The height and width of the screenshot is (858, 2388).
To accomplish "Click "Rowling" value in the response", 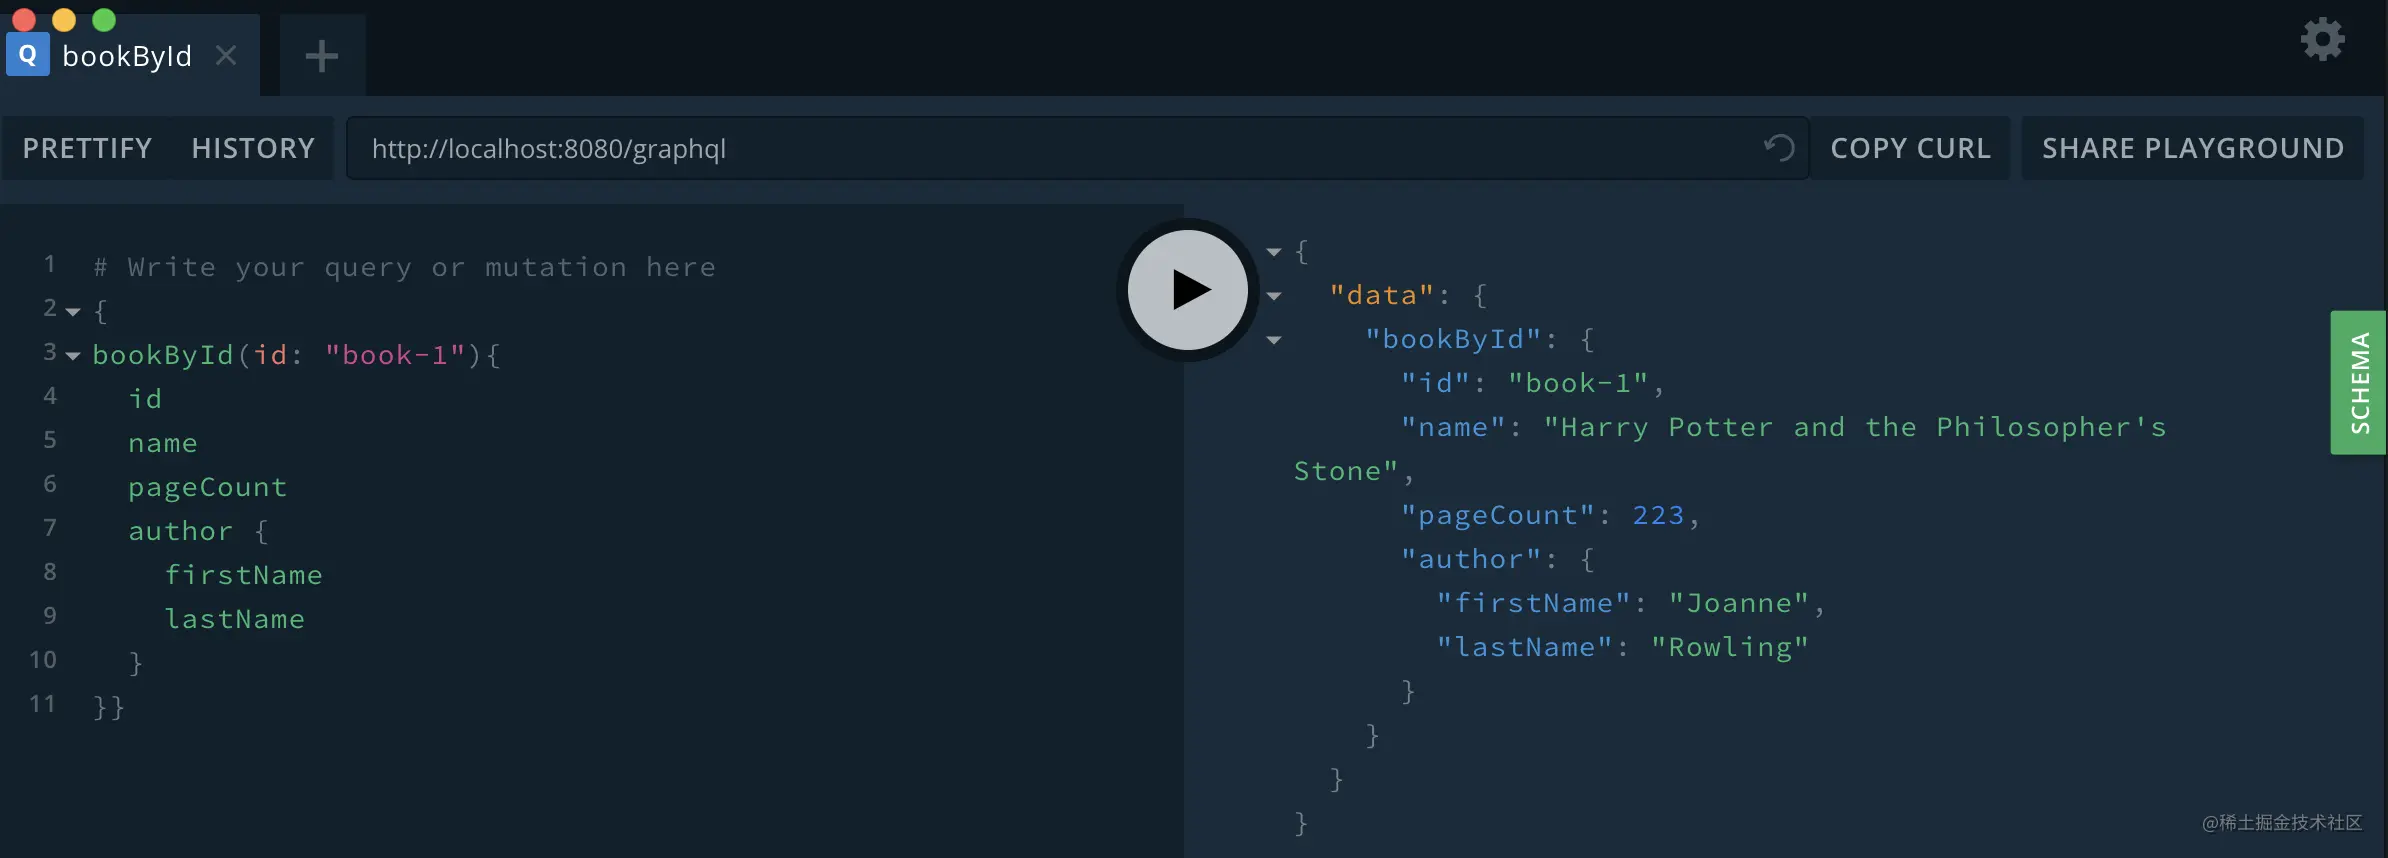I will pyautogui.click(x=1730, y=647).
